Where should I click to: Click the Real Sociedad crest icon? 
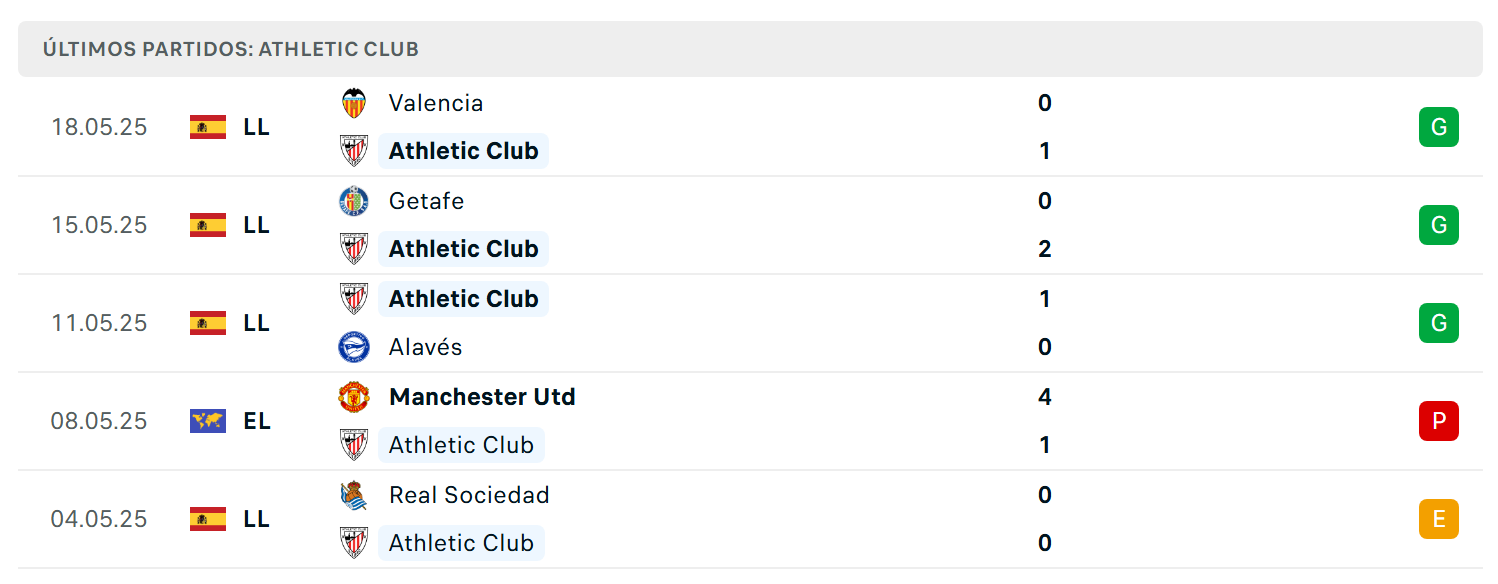coord(354,495)
